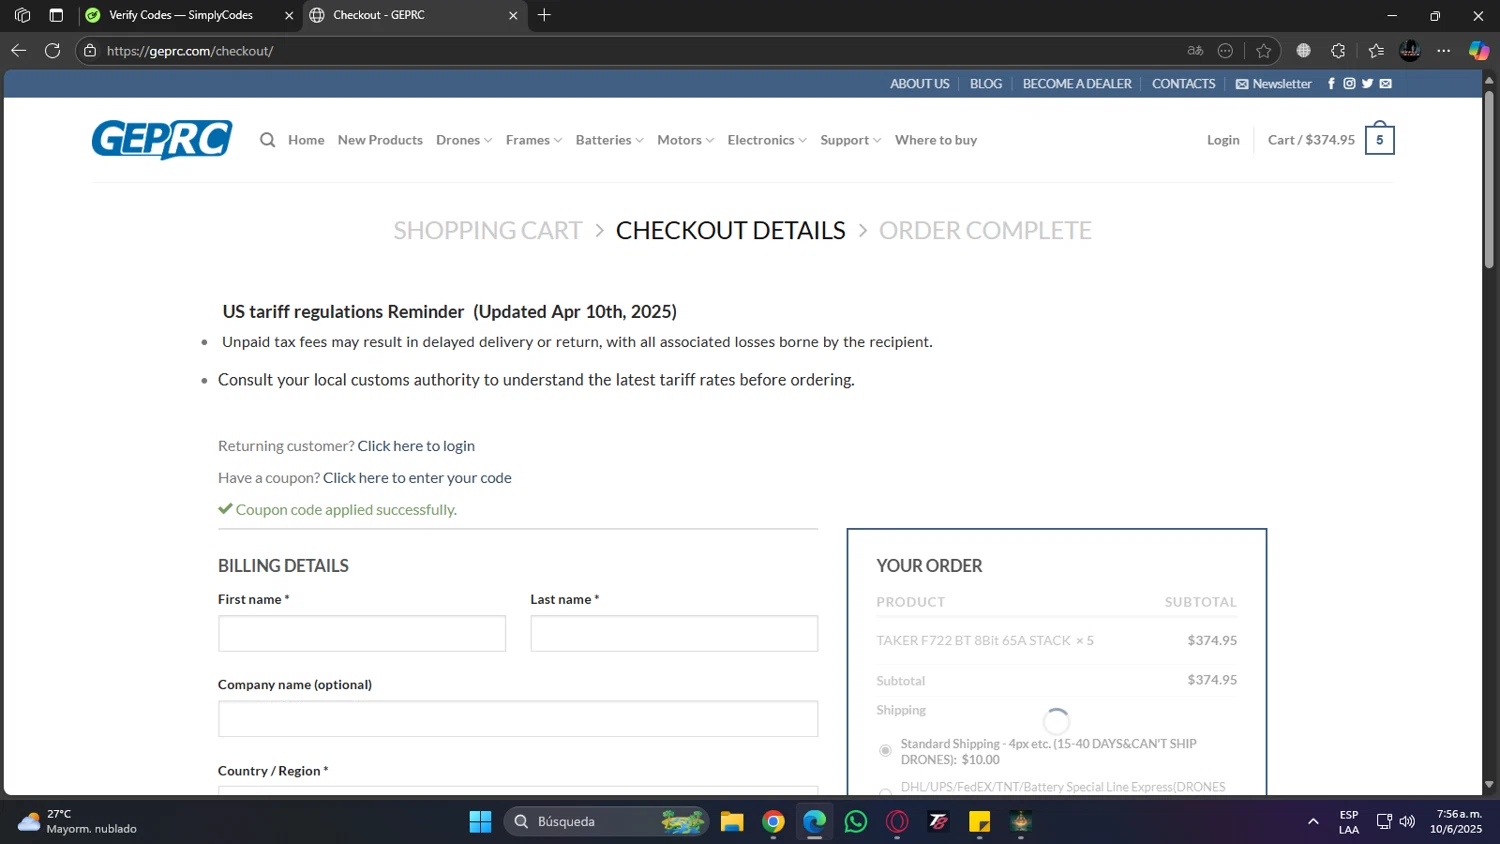Open WhatsApp from taskbar
The image size is (1500, 844).
click(856, 822)
